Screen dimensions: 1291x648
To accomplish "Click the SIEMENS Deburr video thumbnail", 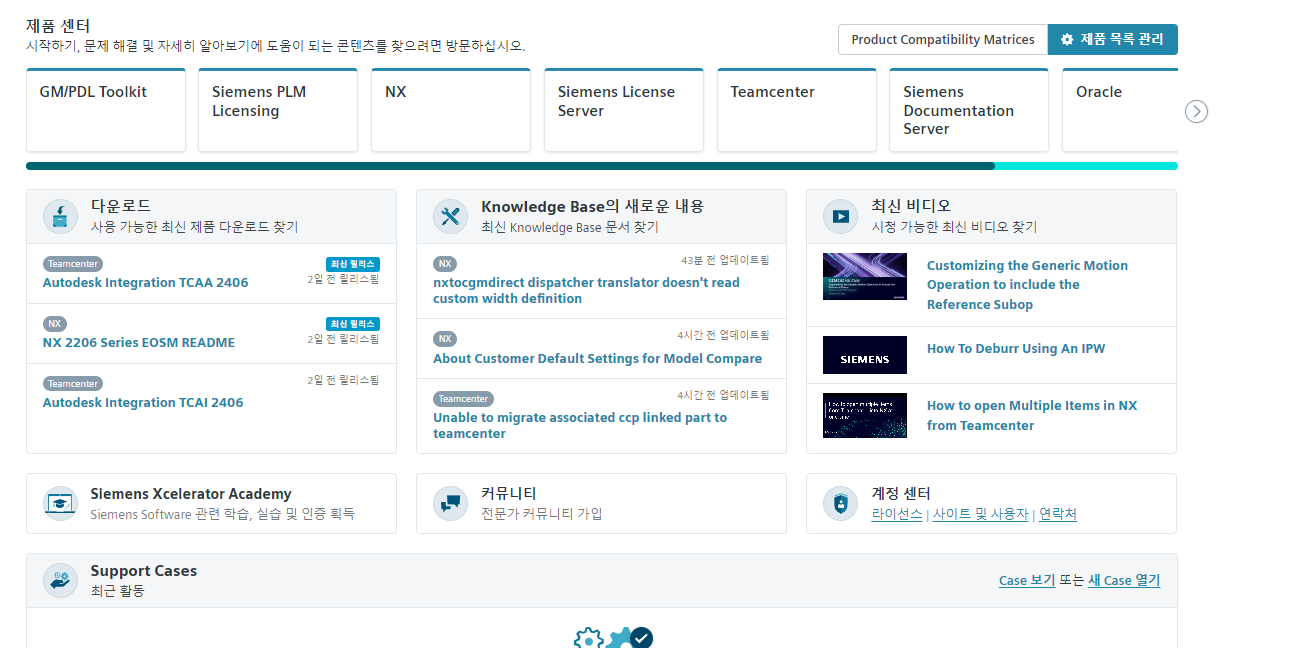I will click(865, 355).
